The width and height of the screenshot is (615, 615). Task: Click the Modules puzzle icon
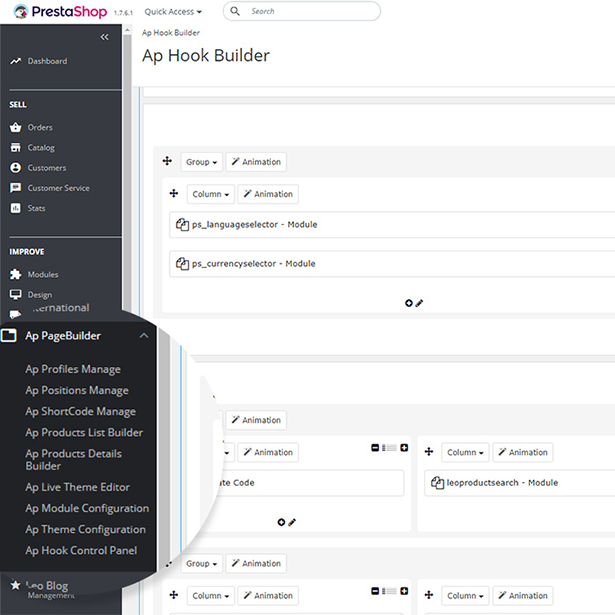16,274
